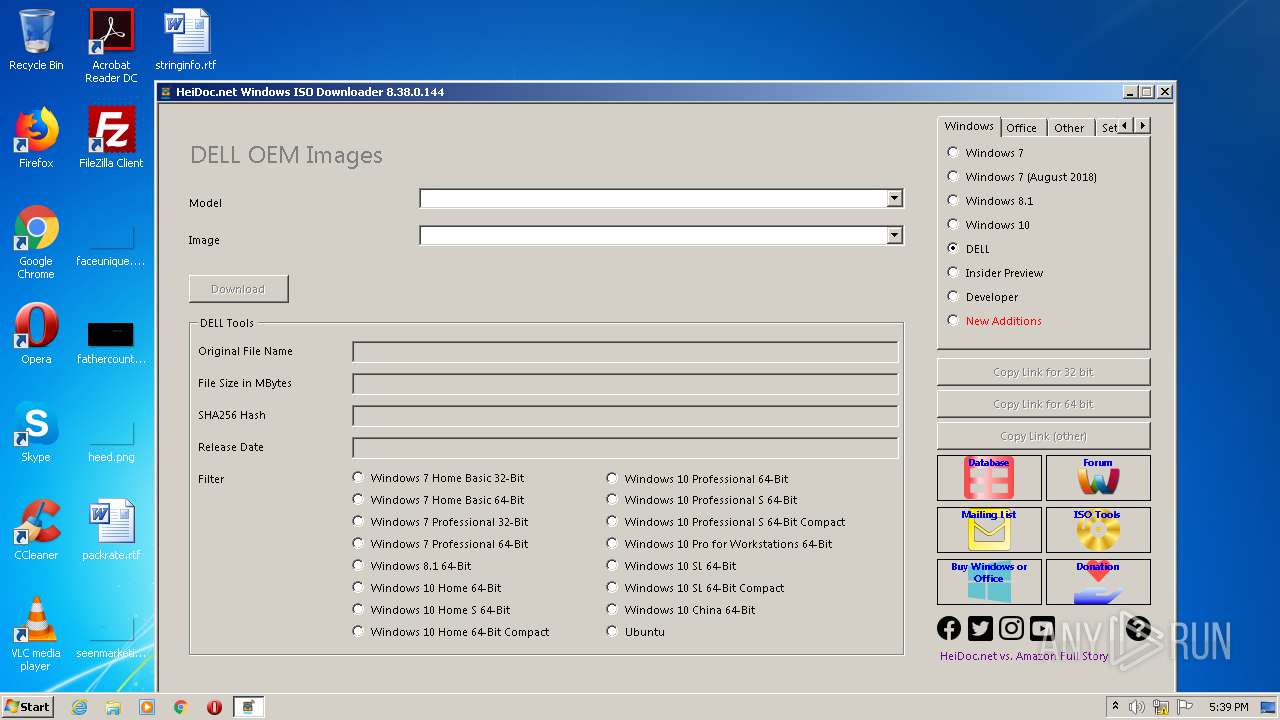Switch to the Other tab
The image size is (1280, 720).
tap(1069, 128)
